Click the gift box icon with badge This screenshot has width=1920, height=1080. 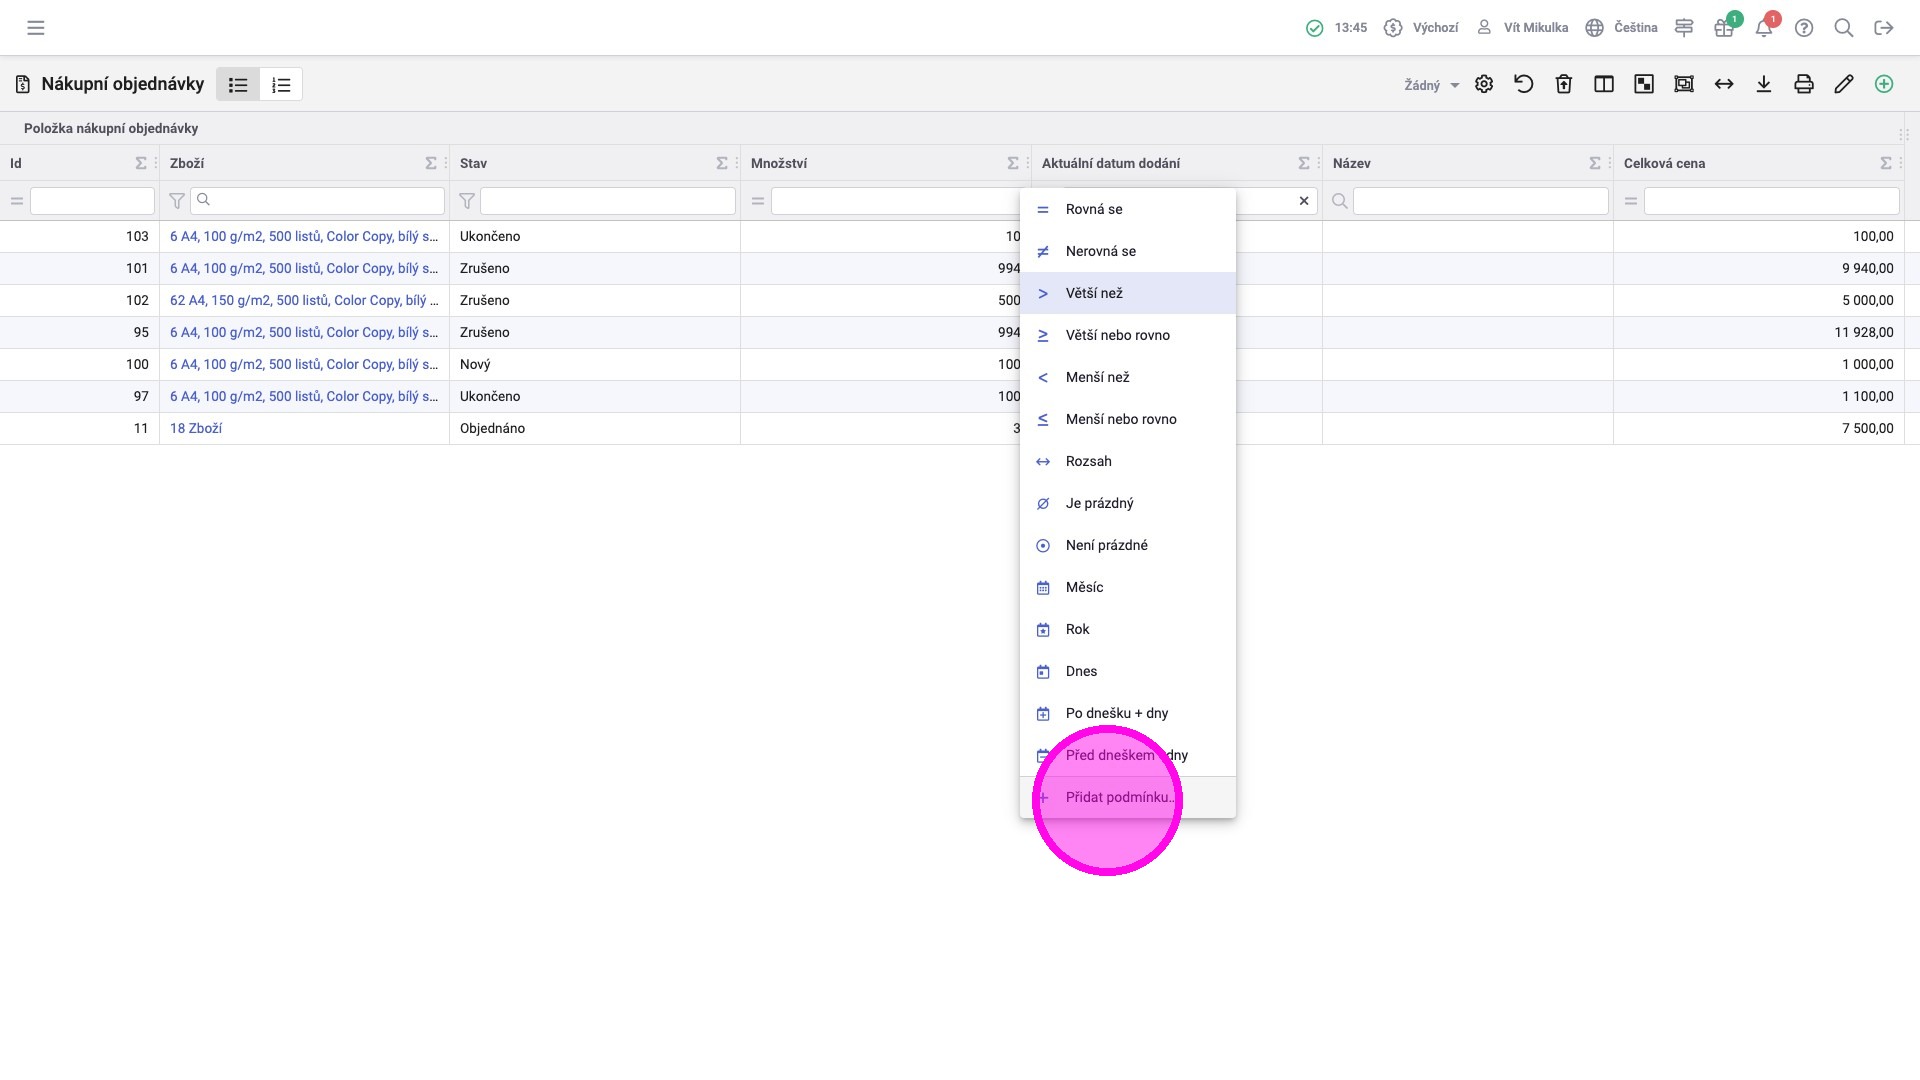click(x=1723, y=28)
